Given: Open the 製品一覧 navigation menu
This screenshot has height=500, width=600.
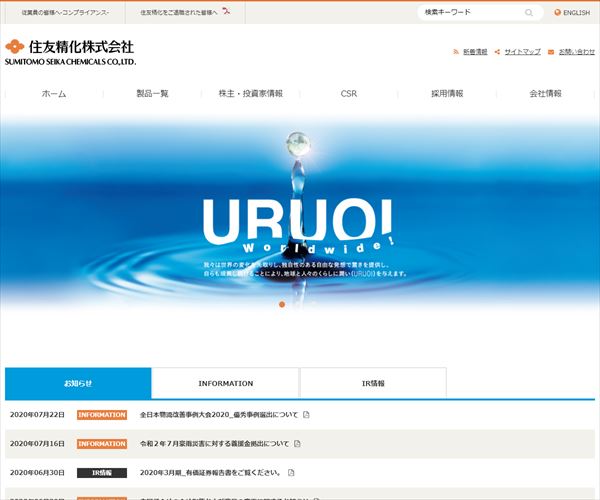Looking at the screenshot, I should click(152, 93).
